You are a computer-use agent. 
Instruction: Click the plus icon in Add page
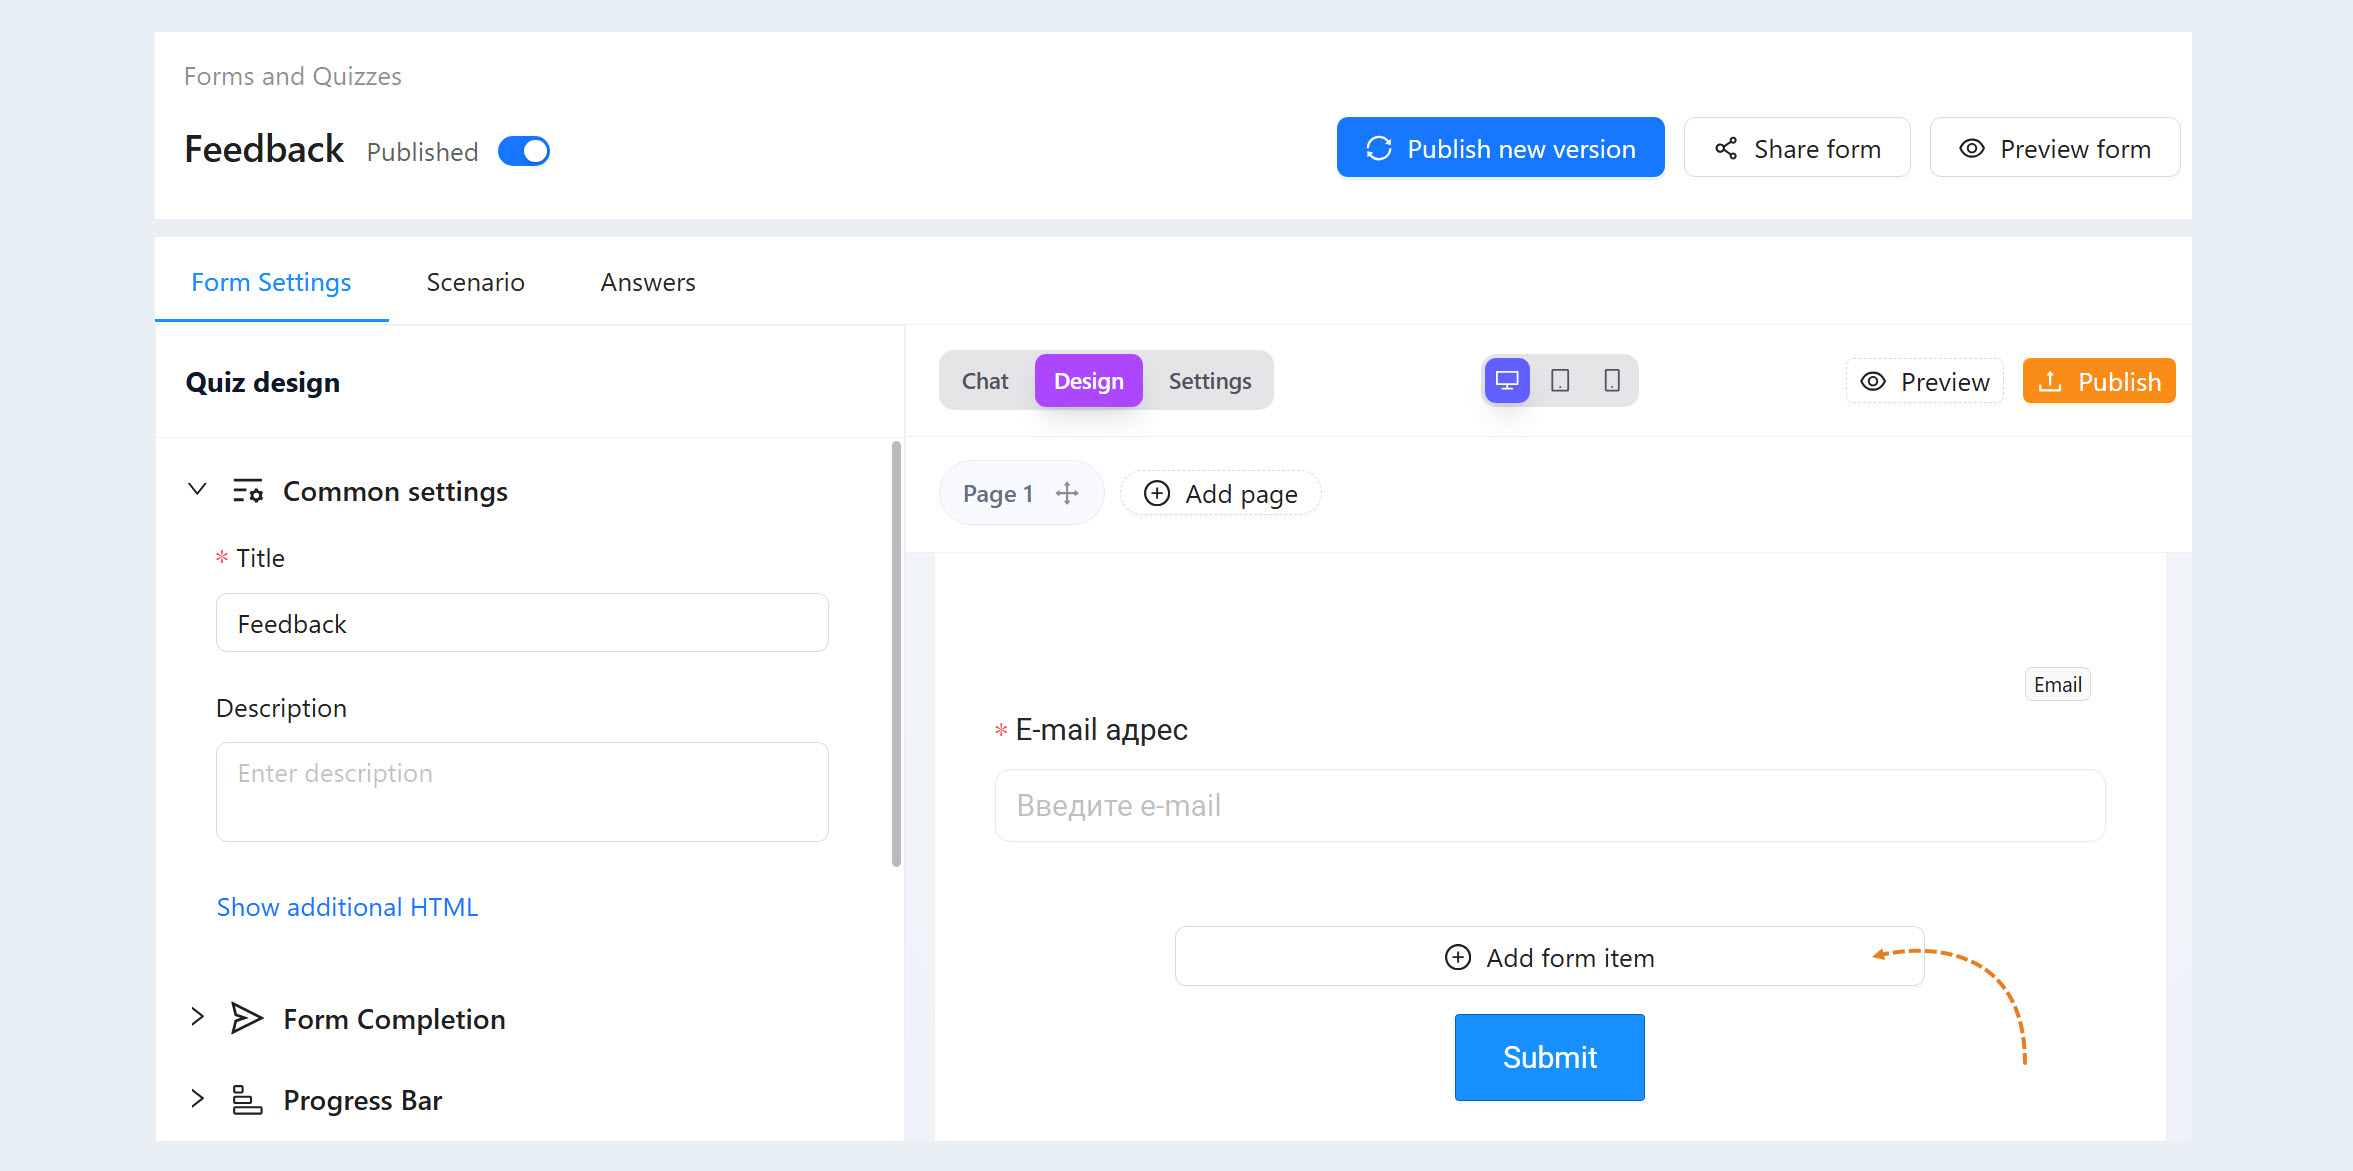pos(1157,493)
